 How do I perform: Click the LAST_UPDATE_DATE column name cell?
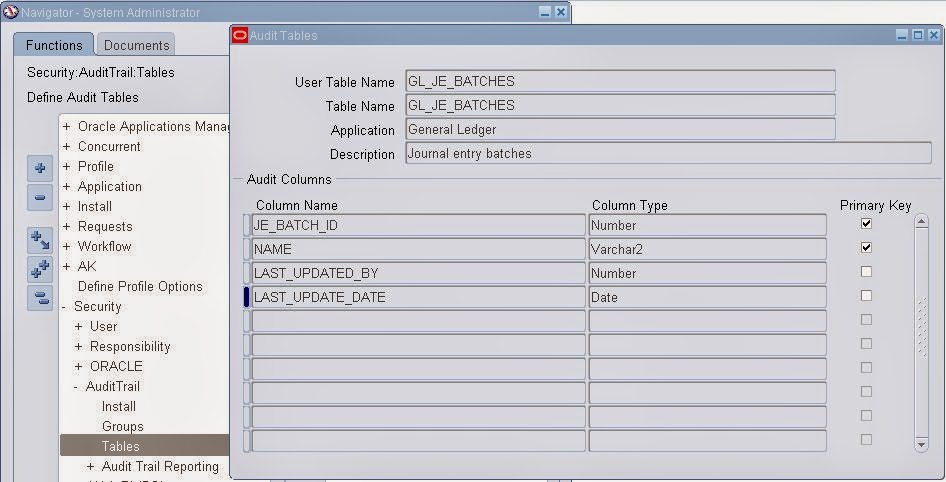pyautogui.click(x=418, y=297)
